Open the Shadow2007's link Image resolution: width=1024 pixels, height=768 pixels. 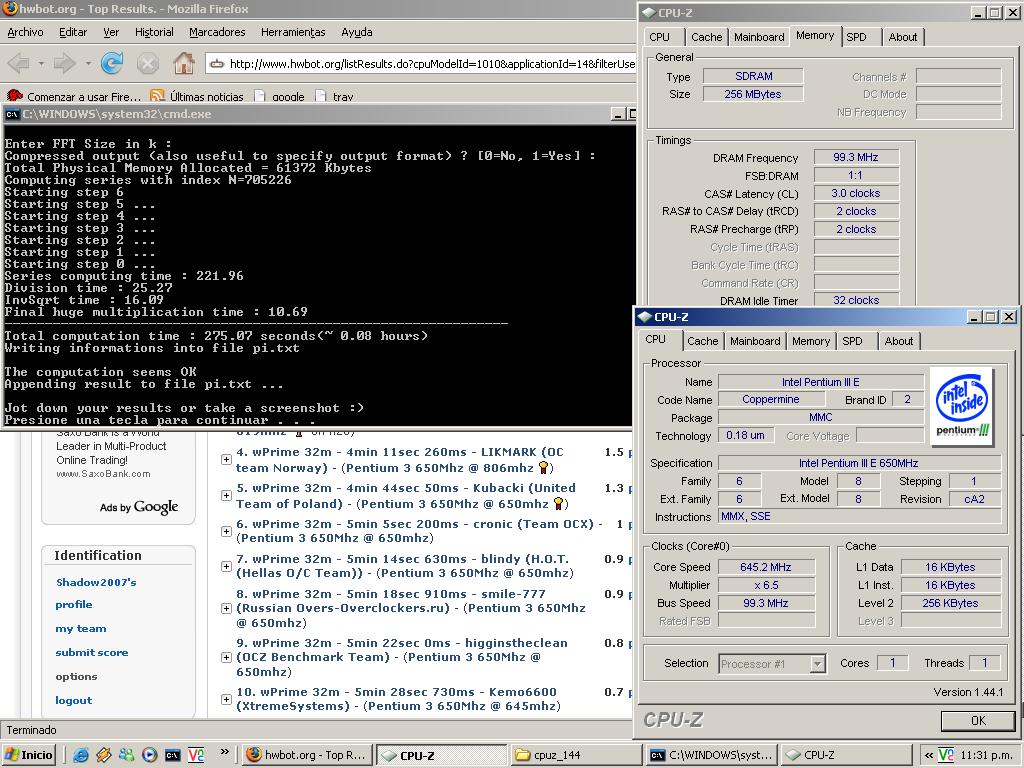click(96, 583)
